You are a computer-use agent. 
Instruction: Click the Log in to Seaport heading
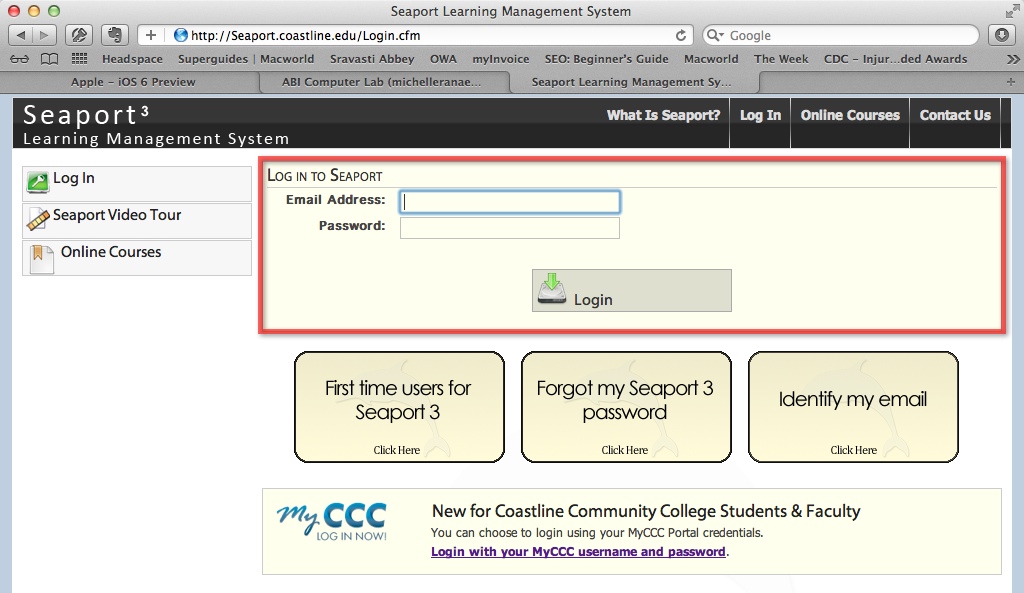[x=325, y=176]
